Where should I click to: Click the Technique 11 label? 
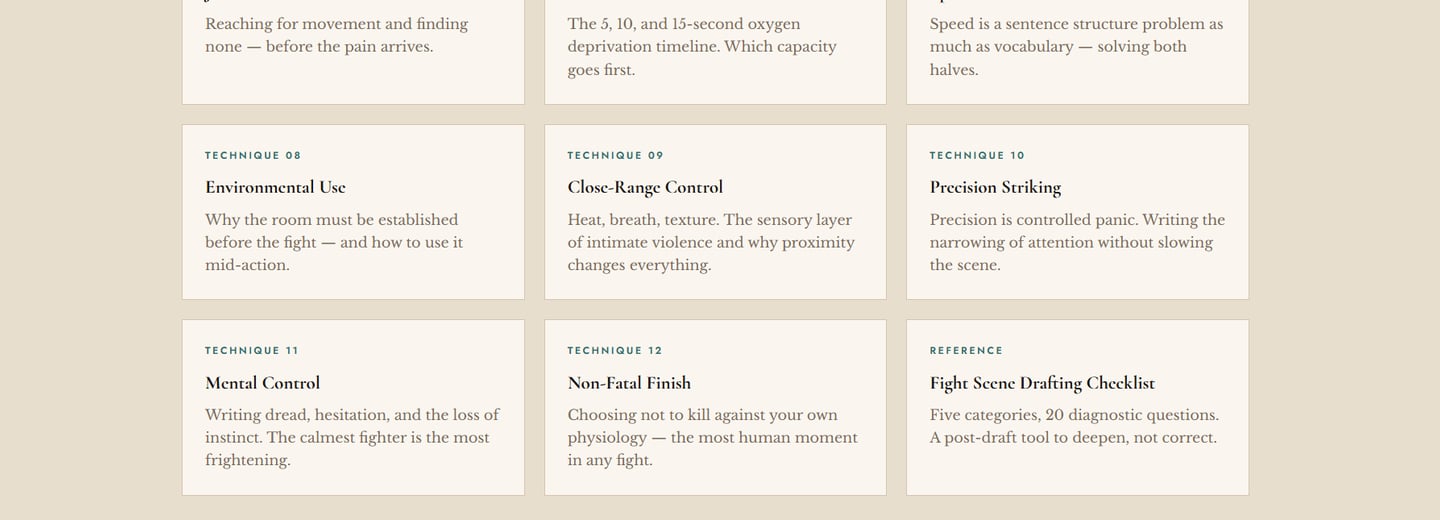252,350
